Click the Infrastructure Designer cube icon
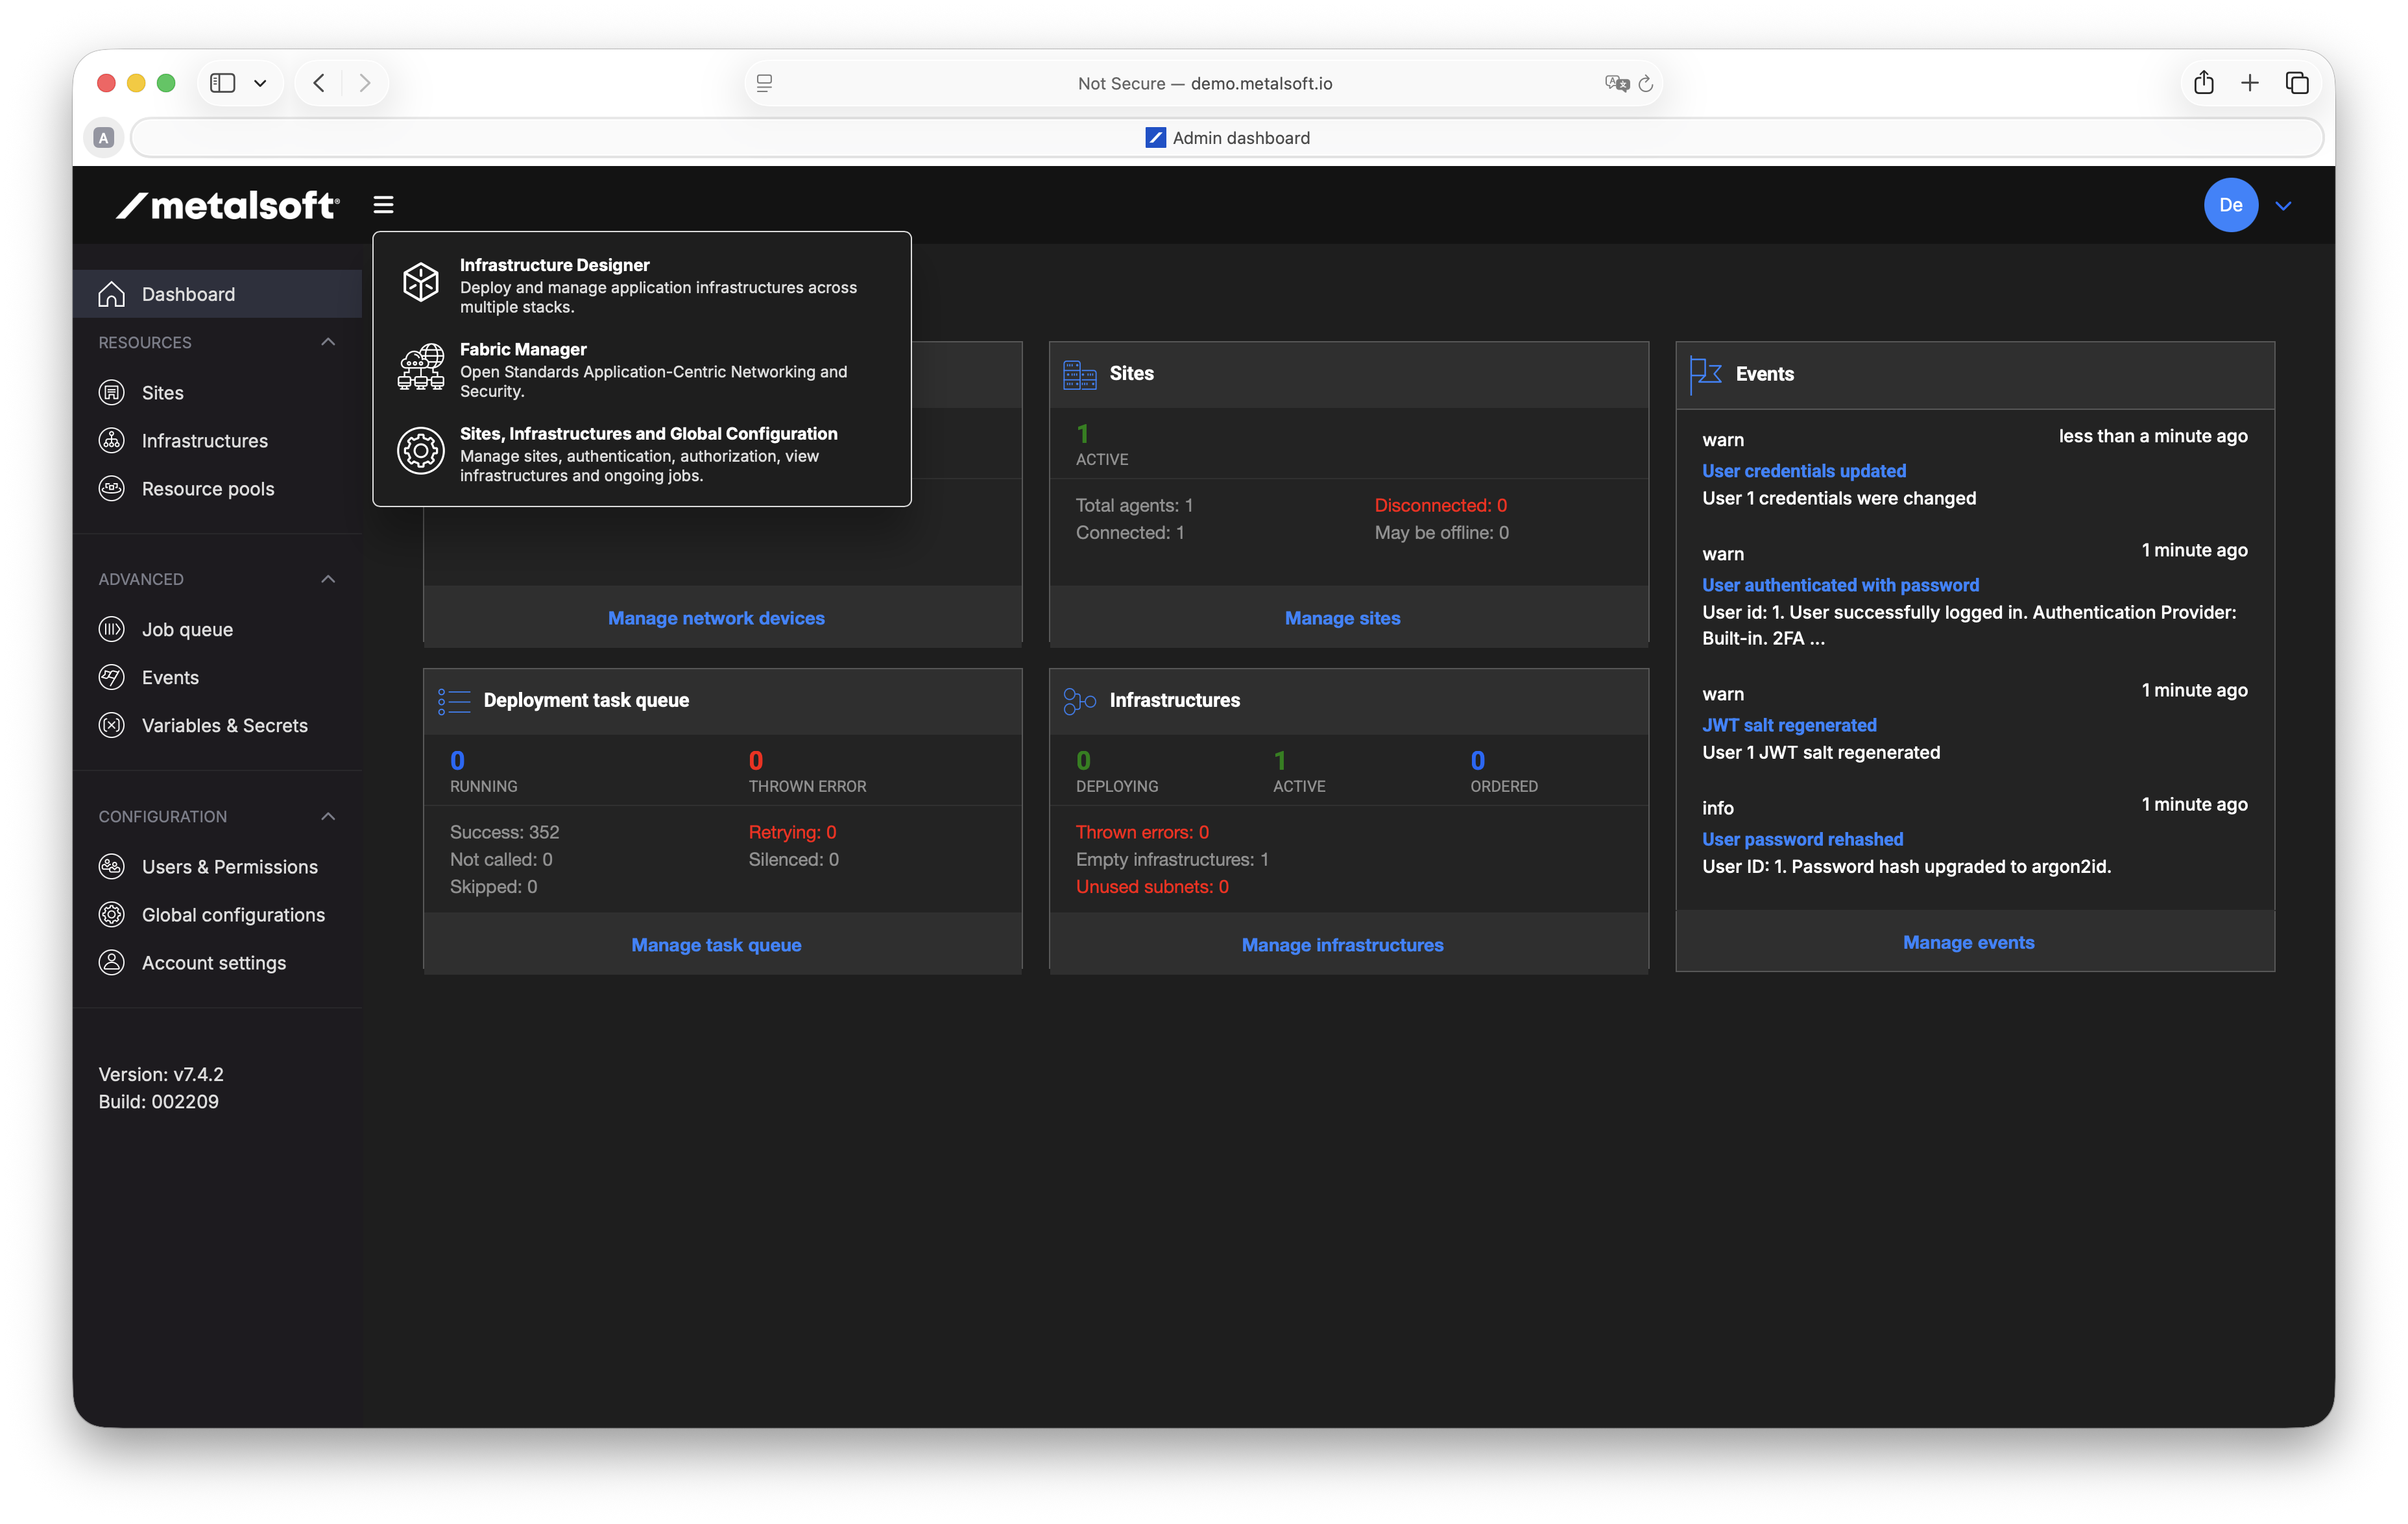The width and height of the screenshot is (2408, 1524). tap(421, 282)
